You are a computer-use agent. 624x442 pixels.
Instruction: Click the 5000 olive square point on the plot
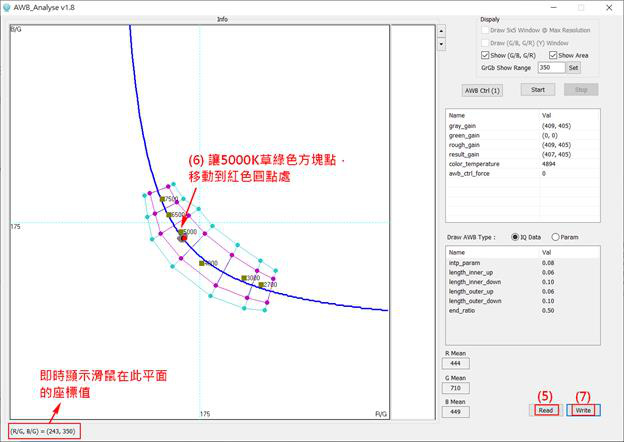tap(181, 232)
